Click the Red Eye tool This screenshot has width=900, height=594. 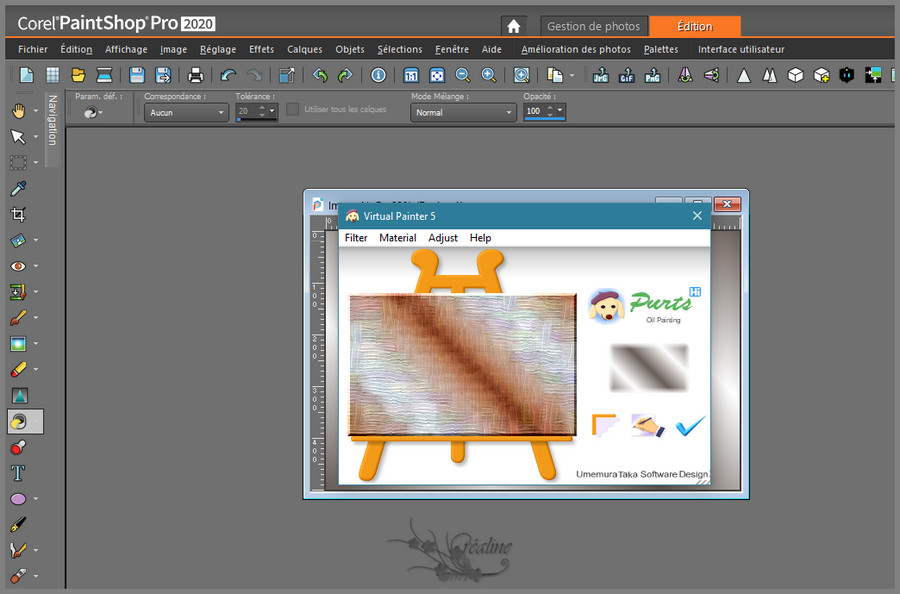point(18,266)
